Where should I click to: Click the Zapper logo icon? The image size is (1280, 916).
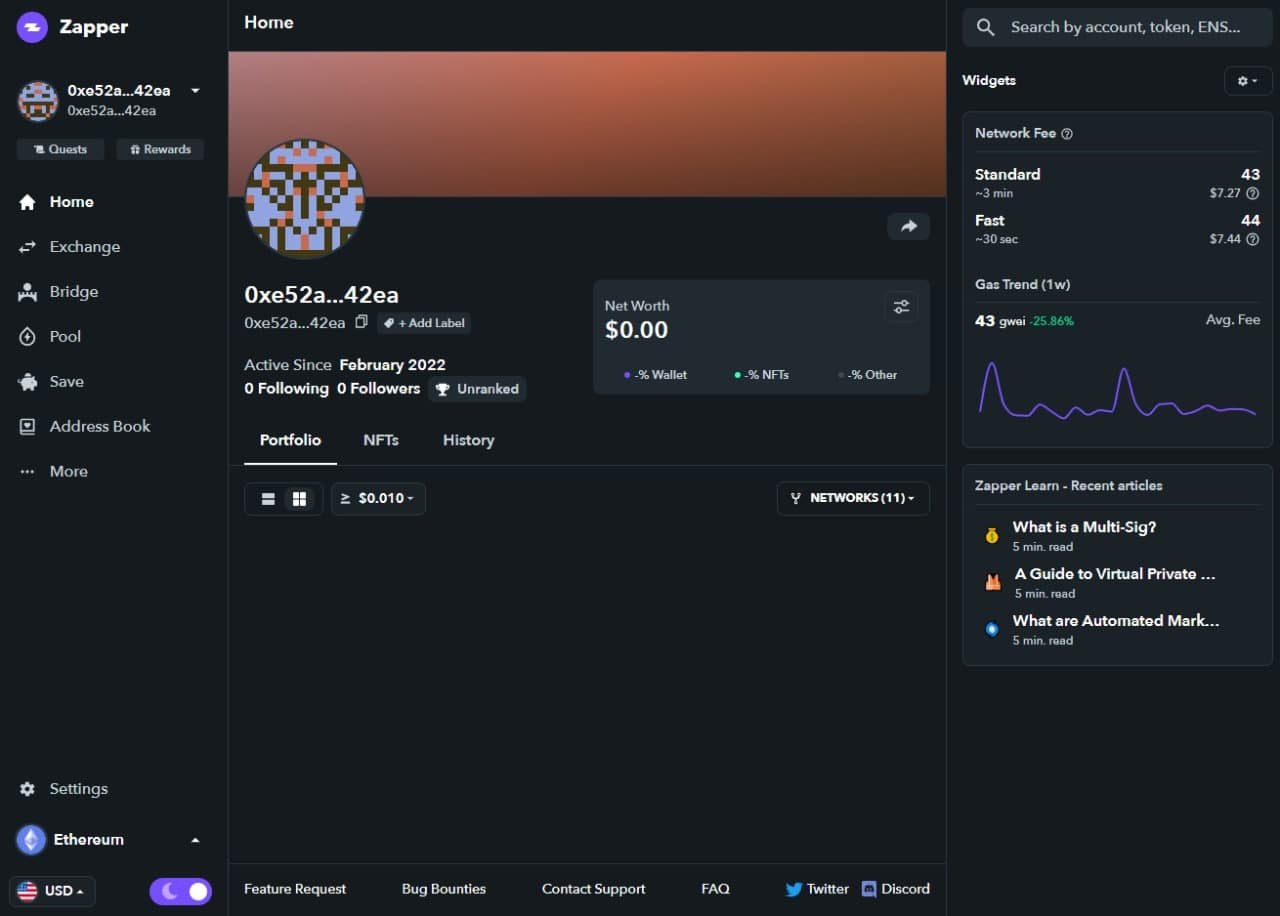[x=32, y=27]
